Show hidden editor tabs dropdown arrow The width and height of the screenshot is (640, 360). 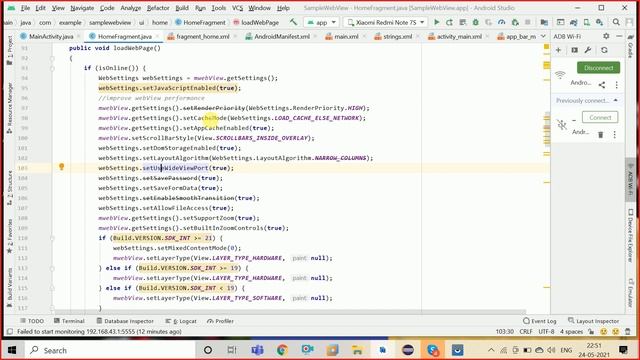coord(543,36)
